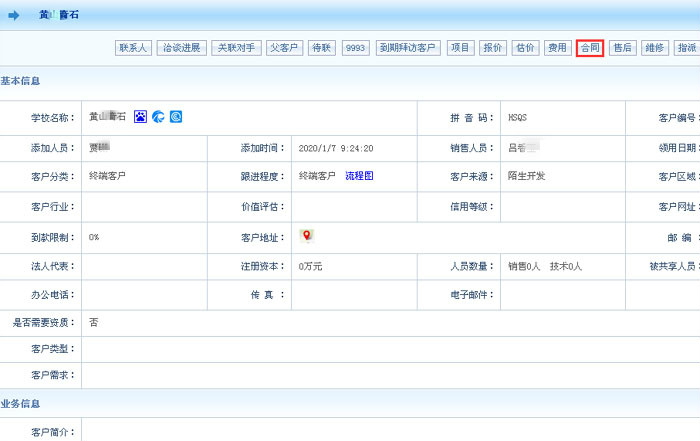
Task: Click the 维修 button
Action: pos(654,48)
